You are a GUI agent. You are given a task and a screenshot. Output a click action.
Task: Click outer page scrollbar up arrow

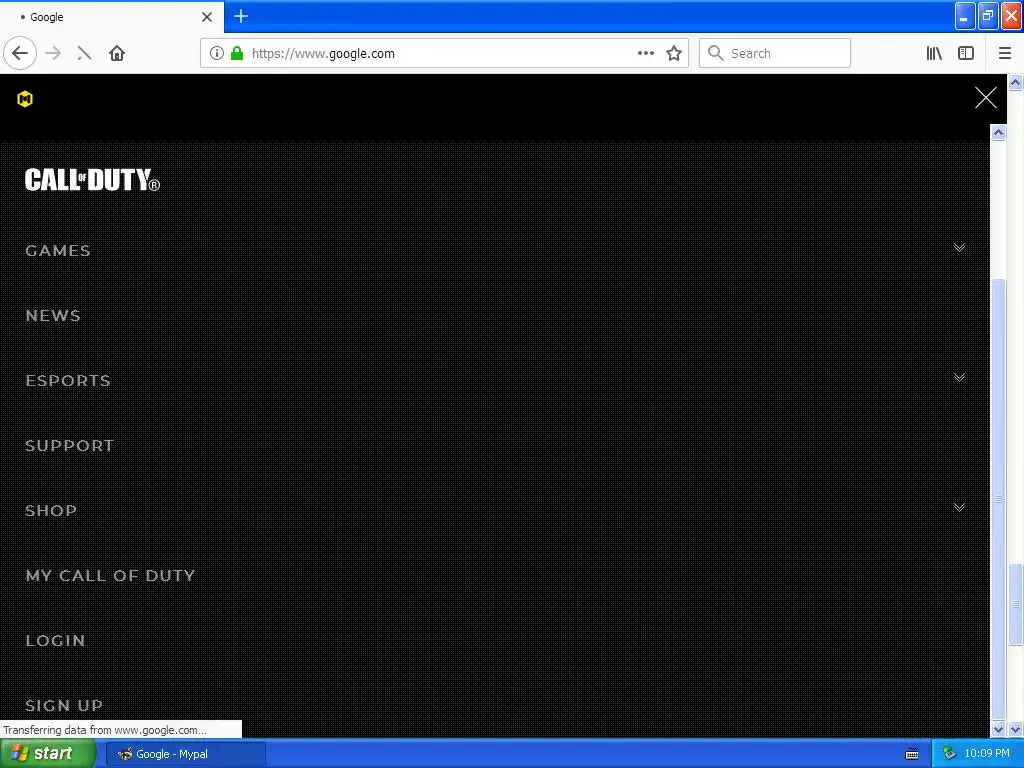pyautogui.click(x=1016, y=83)
